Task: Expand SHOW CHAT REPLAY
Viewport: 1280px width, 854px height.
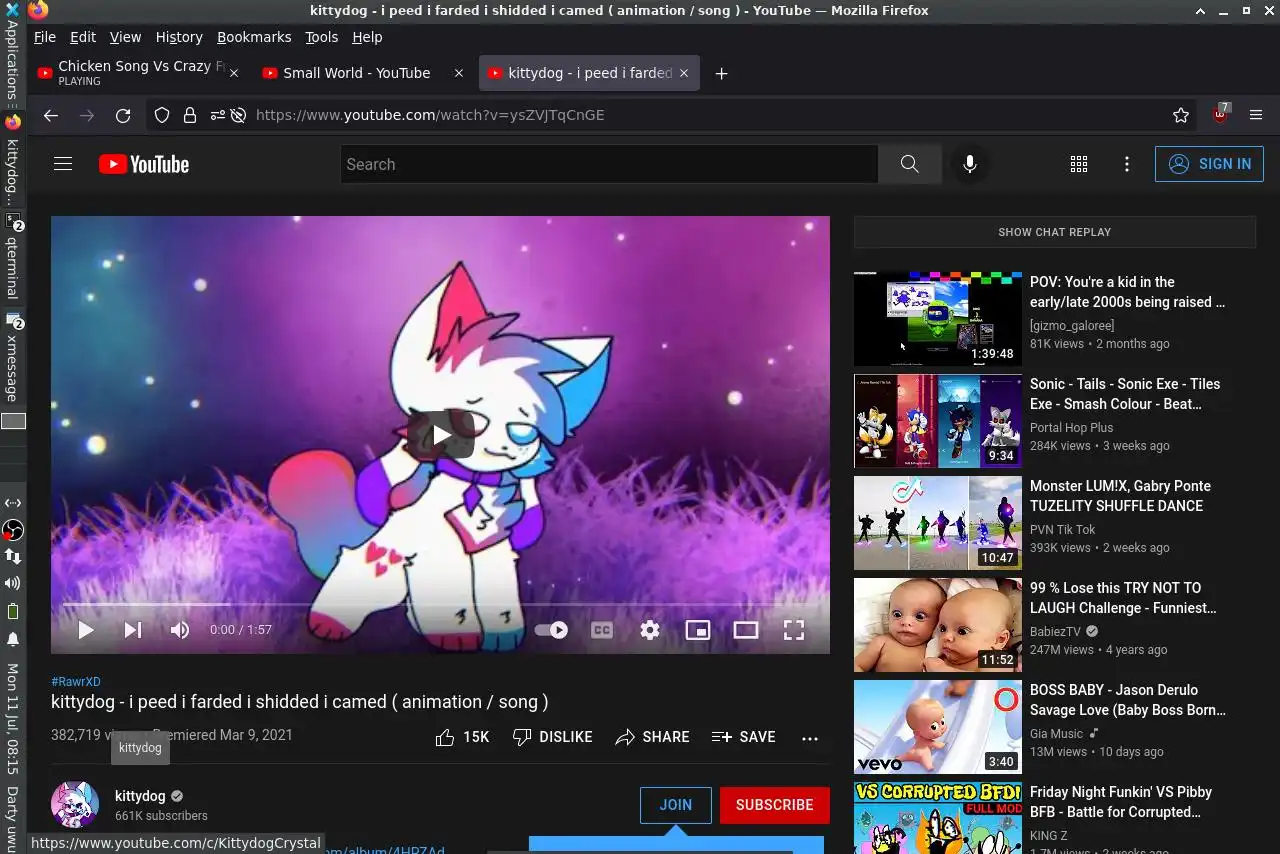Action: (x=1054, y=232)
